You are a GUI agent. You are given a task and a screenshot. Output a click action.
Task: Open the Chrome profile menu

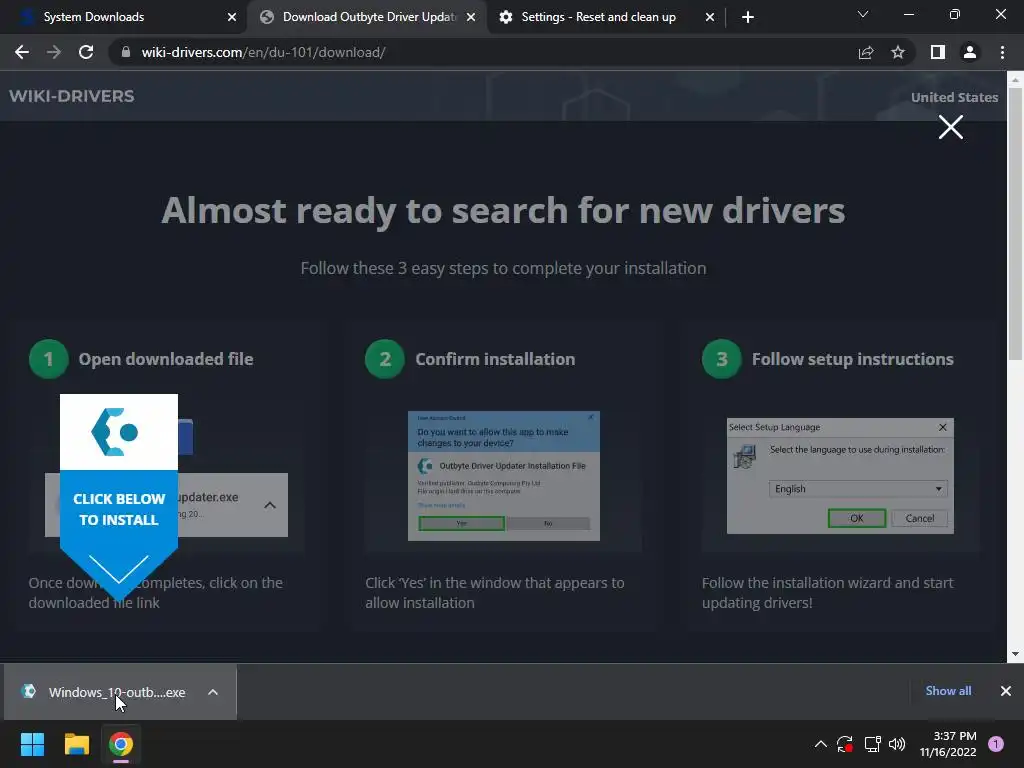pyautogui.click(x=970, y=52)
